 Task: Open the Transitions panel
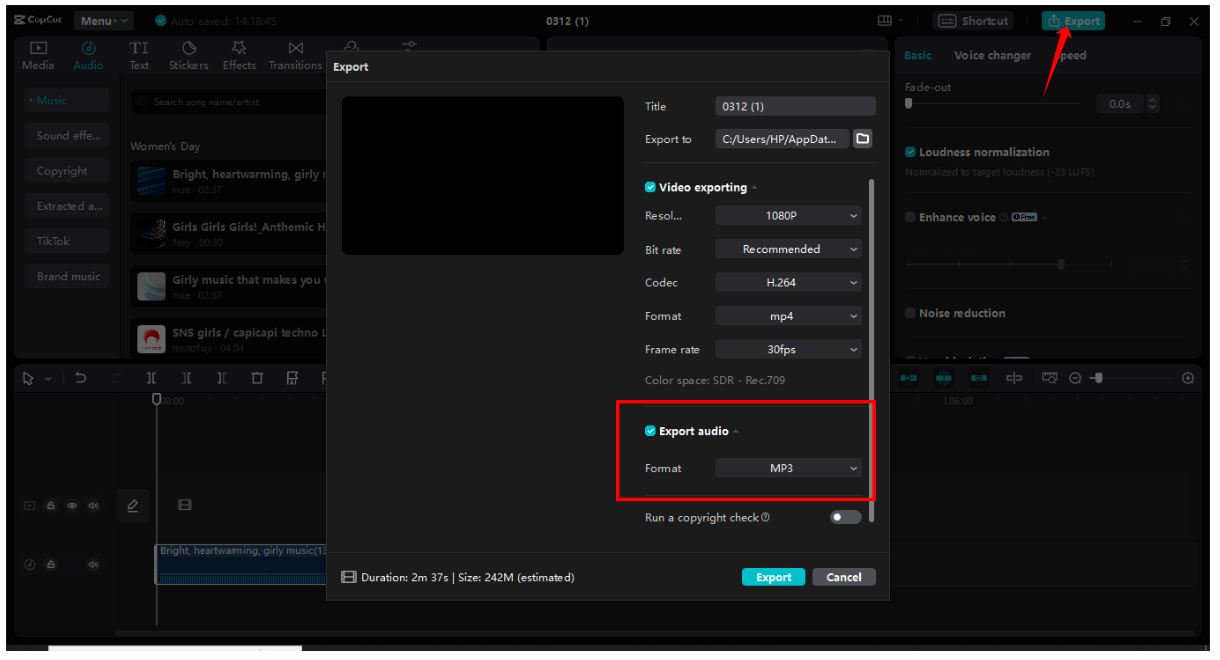[295, 56]
